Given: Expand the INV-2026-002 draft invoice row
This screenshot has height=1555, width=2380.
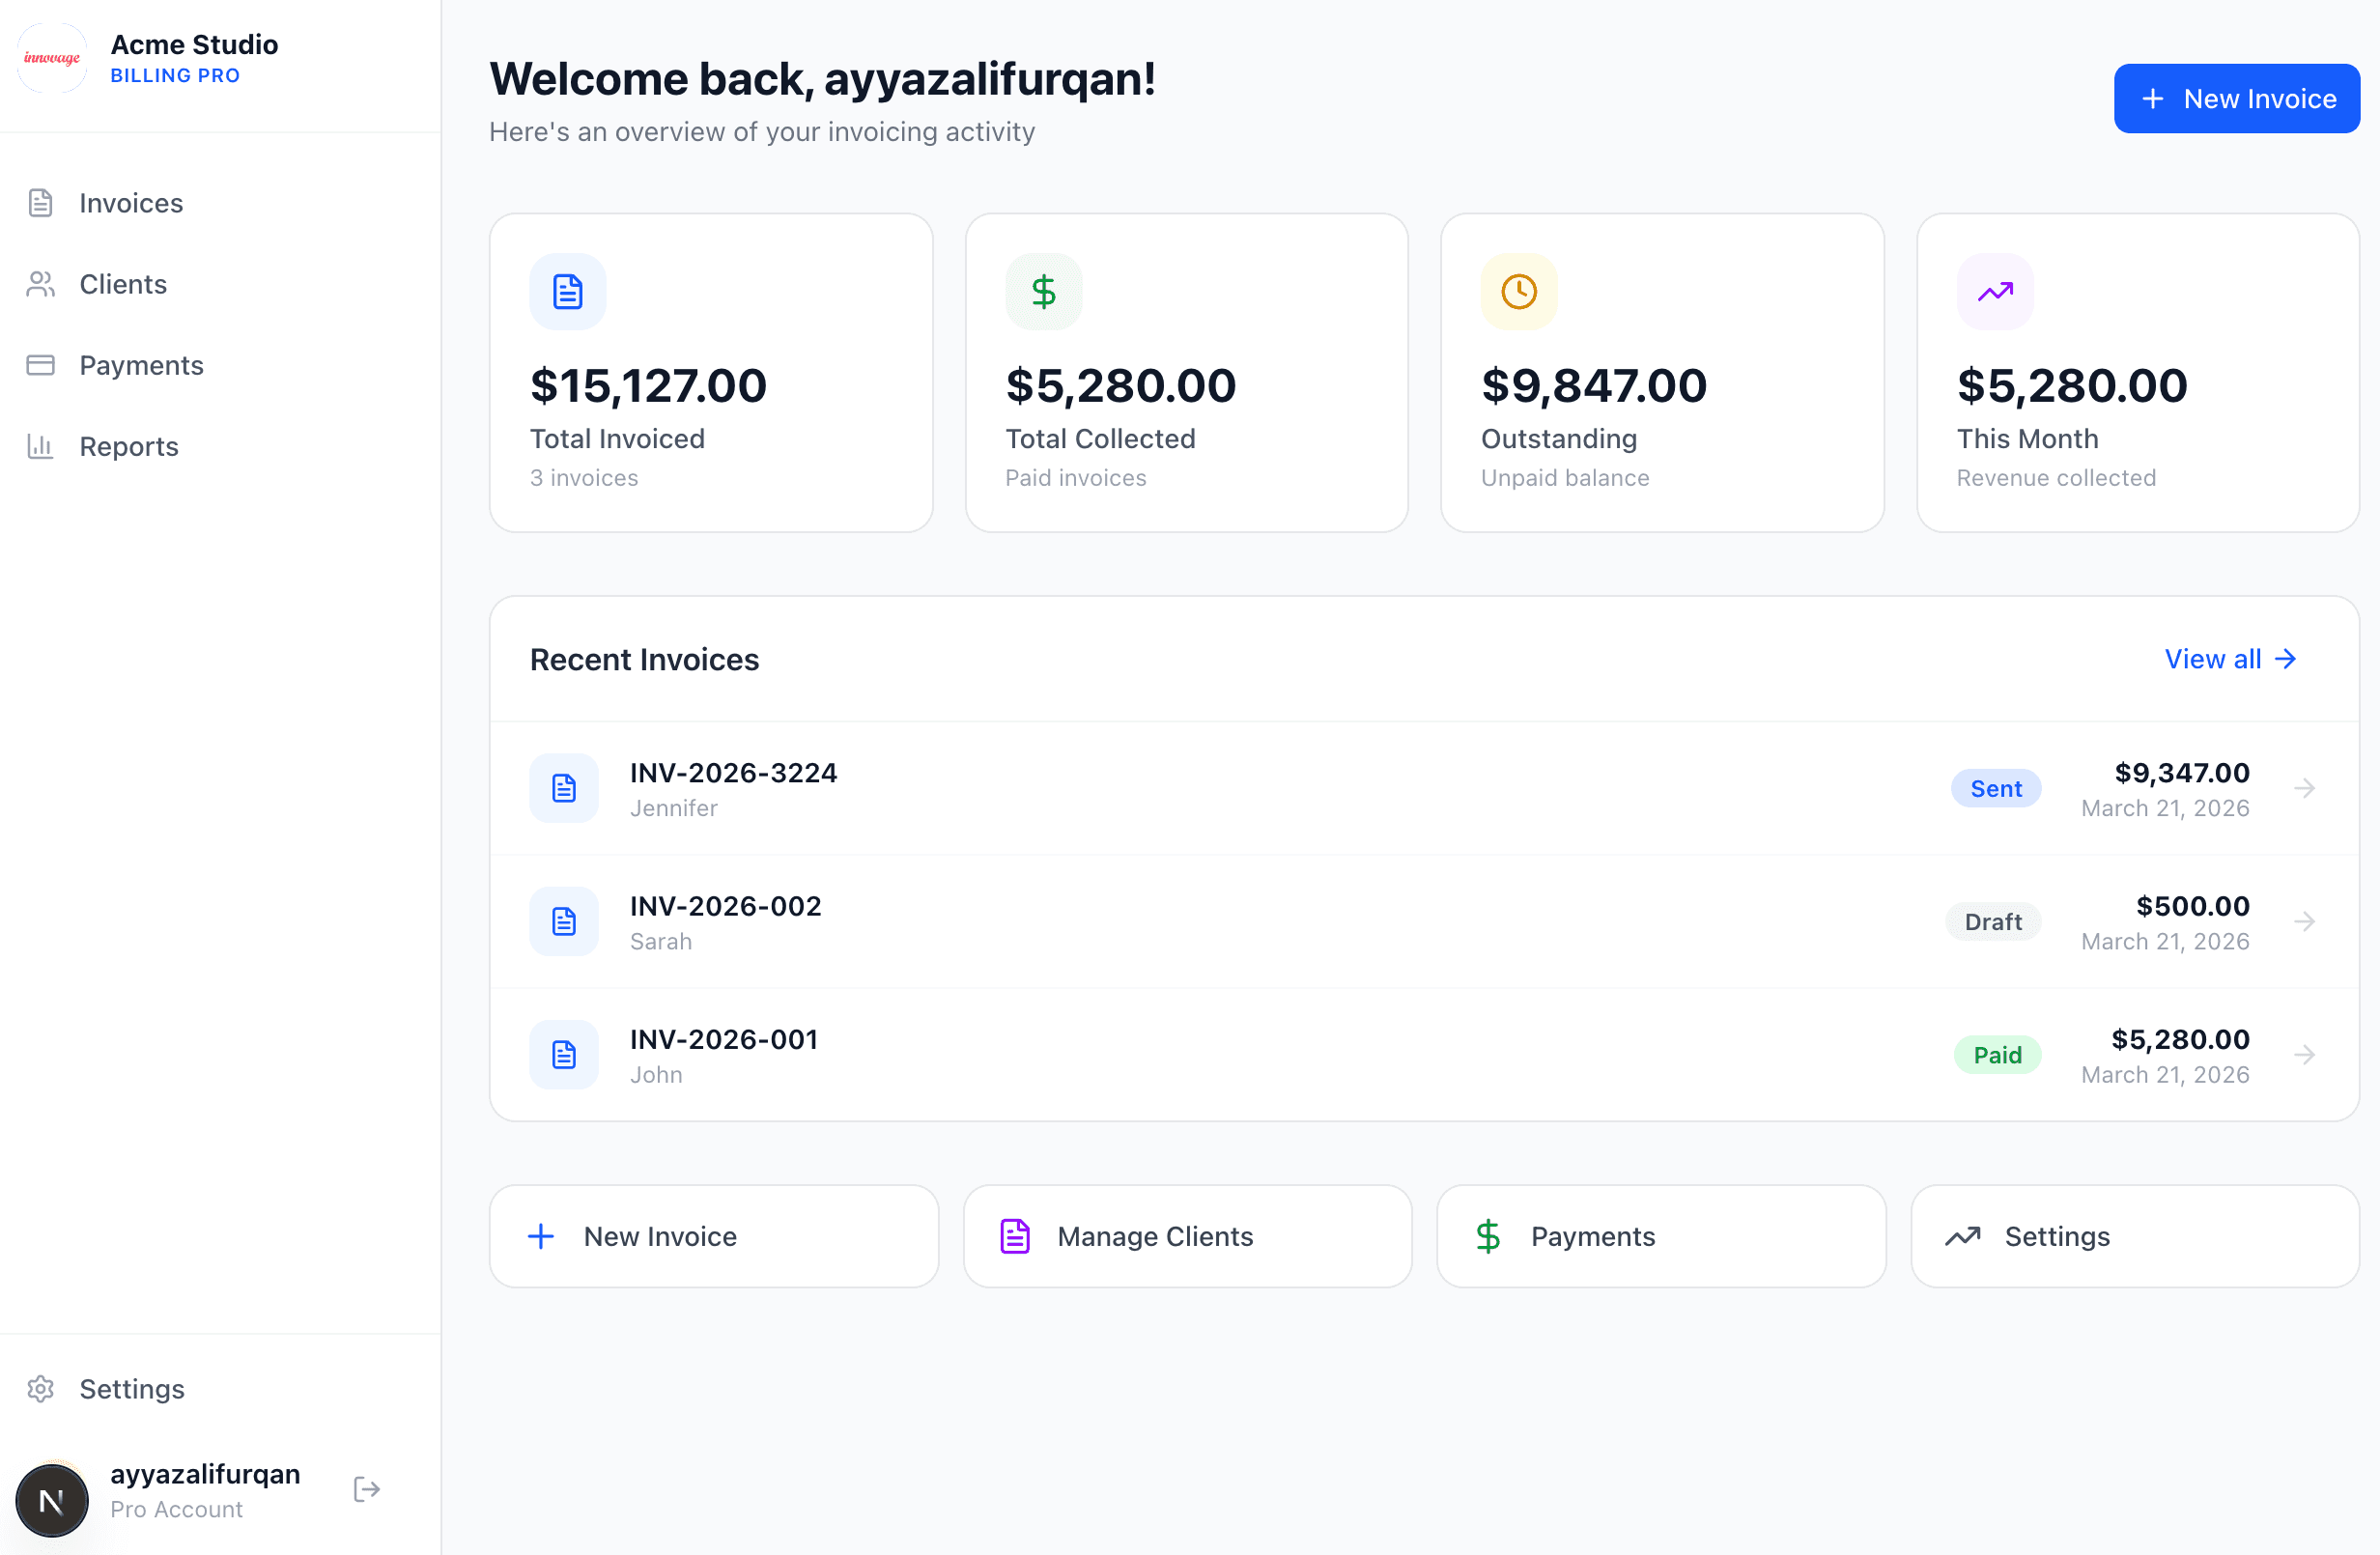Looking at the screenshot, I should [2306, 921].
